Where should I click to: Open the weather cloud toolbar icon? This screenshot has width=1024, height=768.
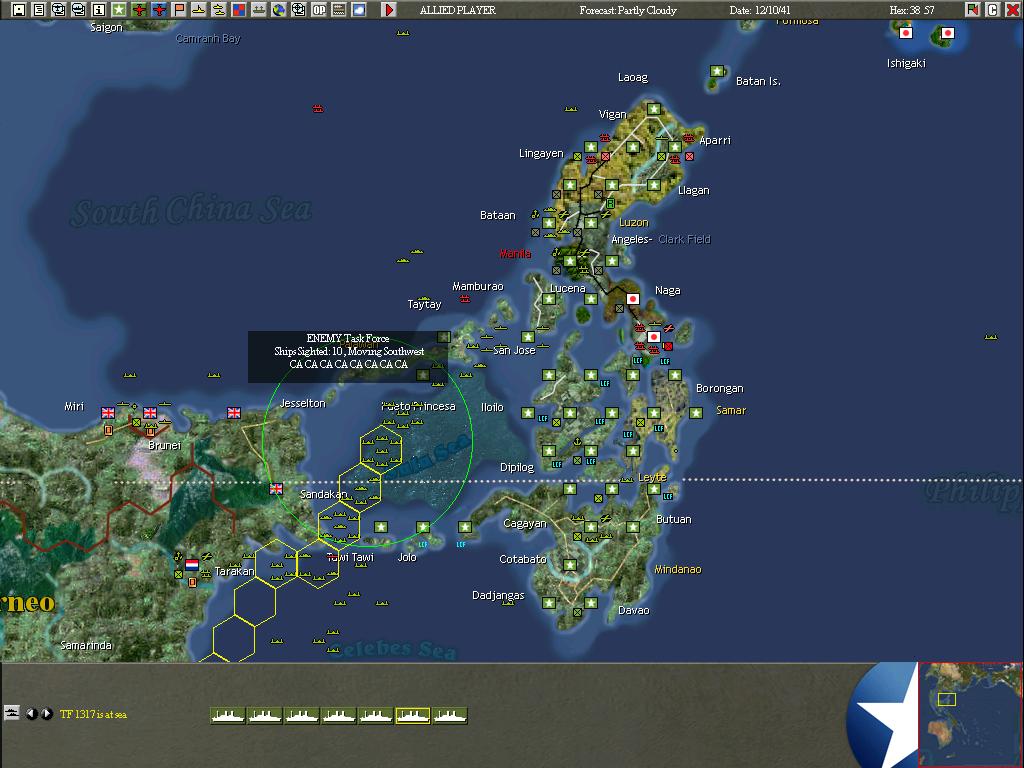pyautogui.click(x=359, y=10)
